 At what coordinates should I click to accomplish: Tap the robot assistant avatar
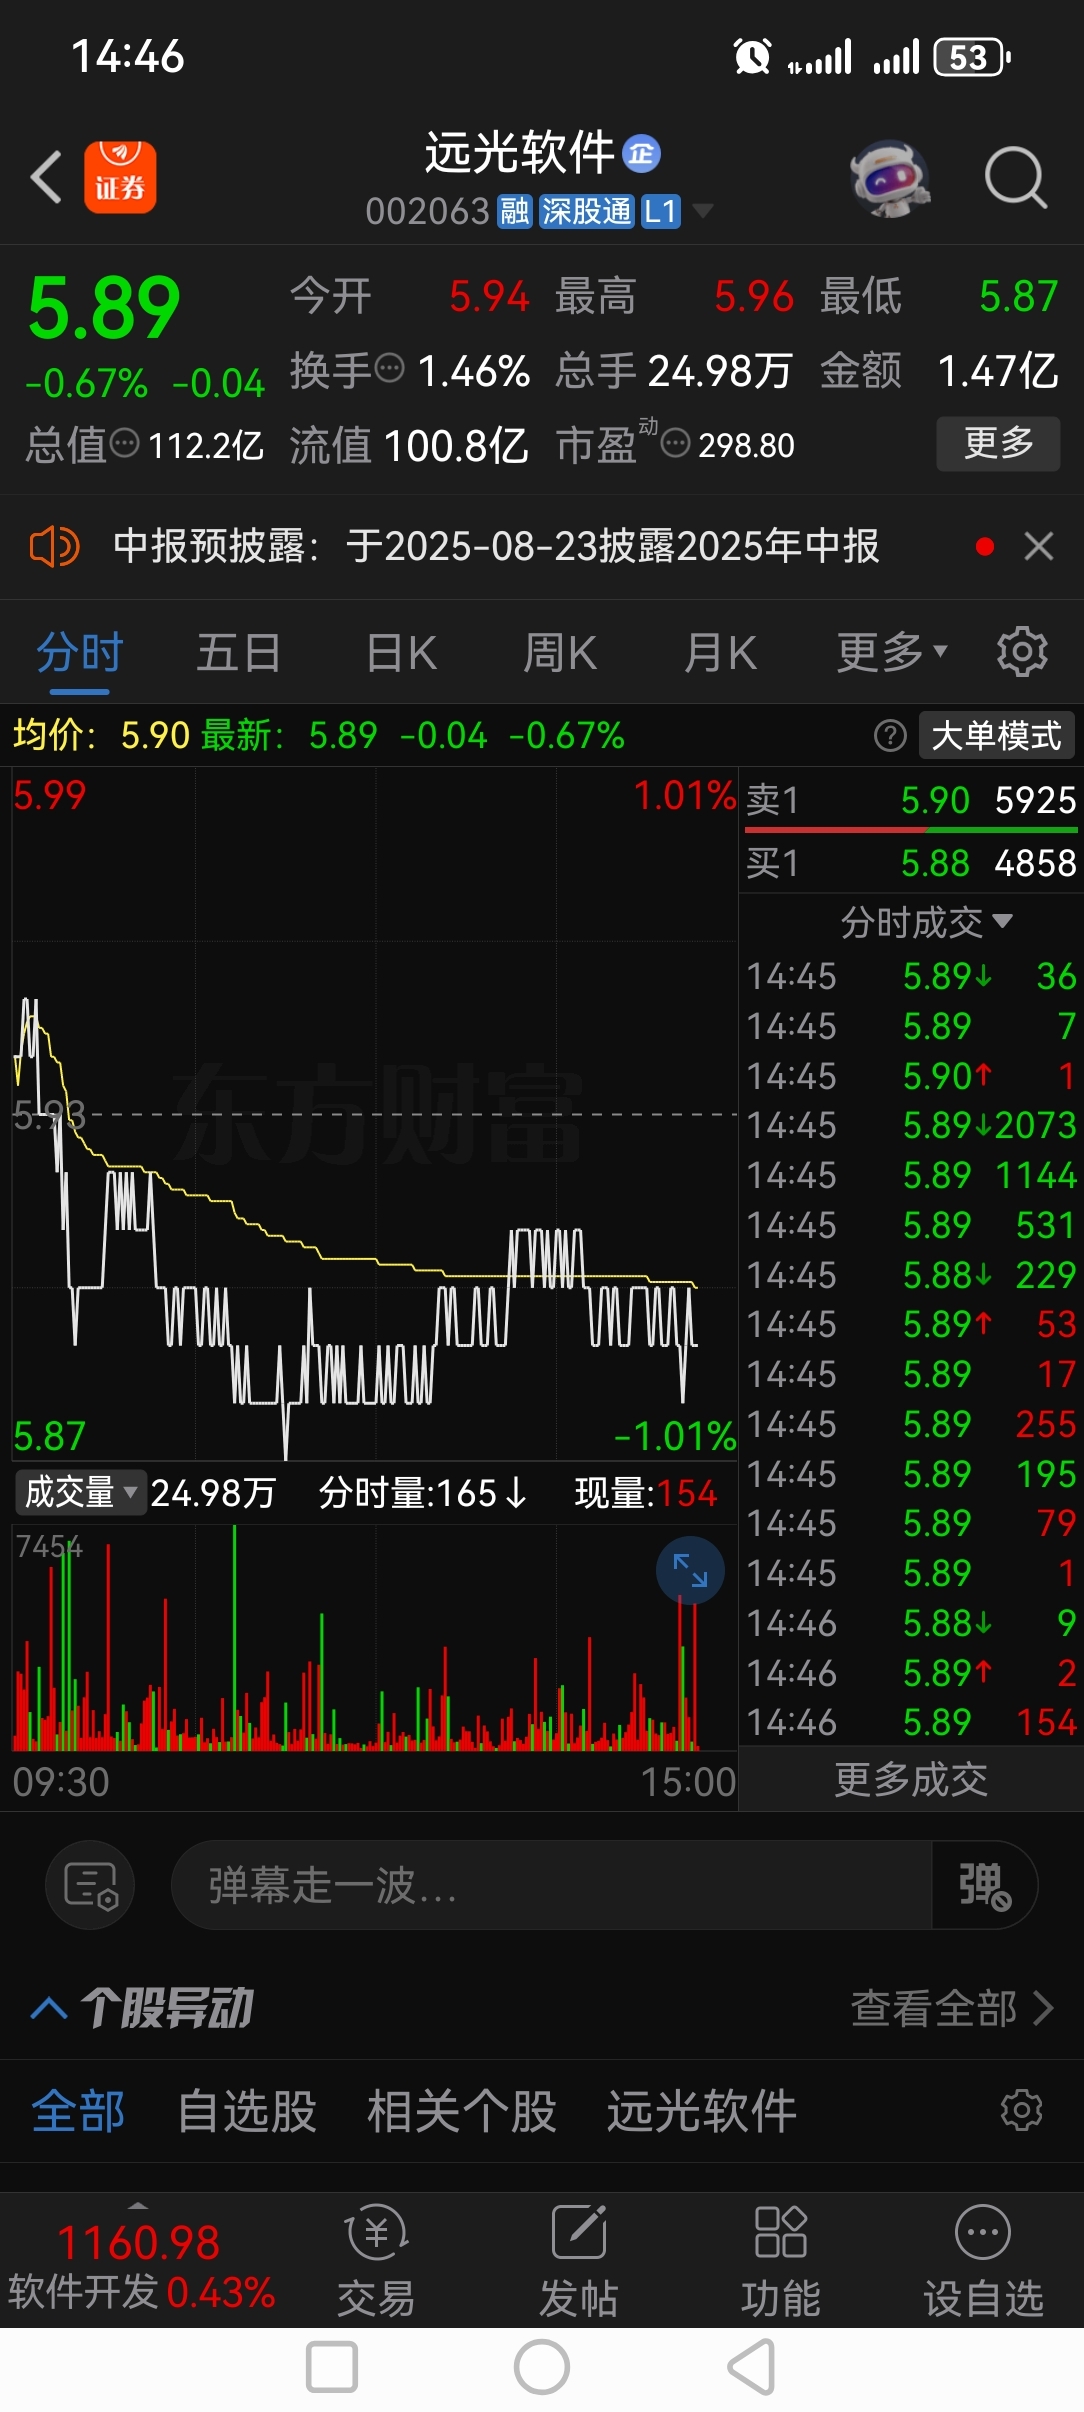[889, 178]
